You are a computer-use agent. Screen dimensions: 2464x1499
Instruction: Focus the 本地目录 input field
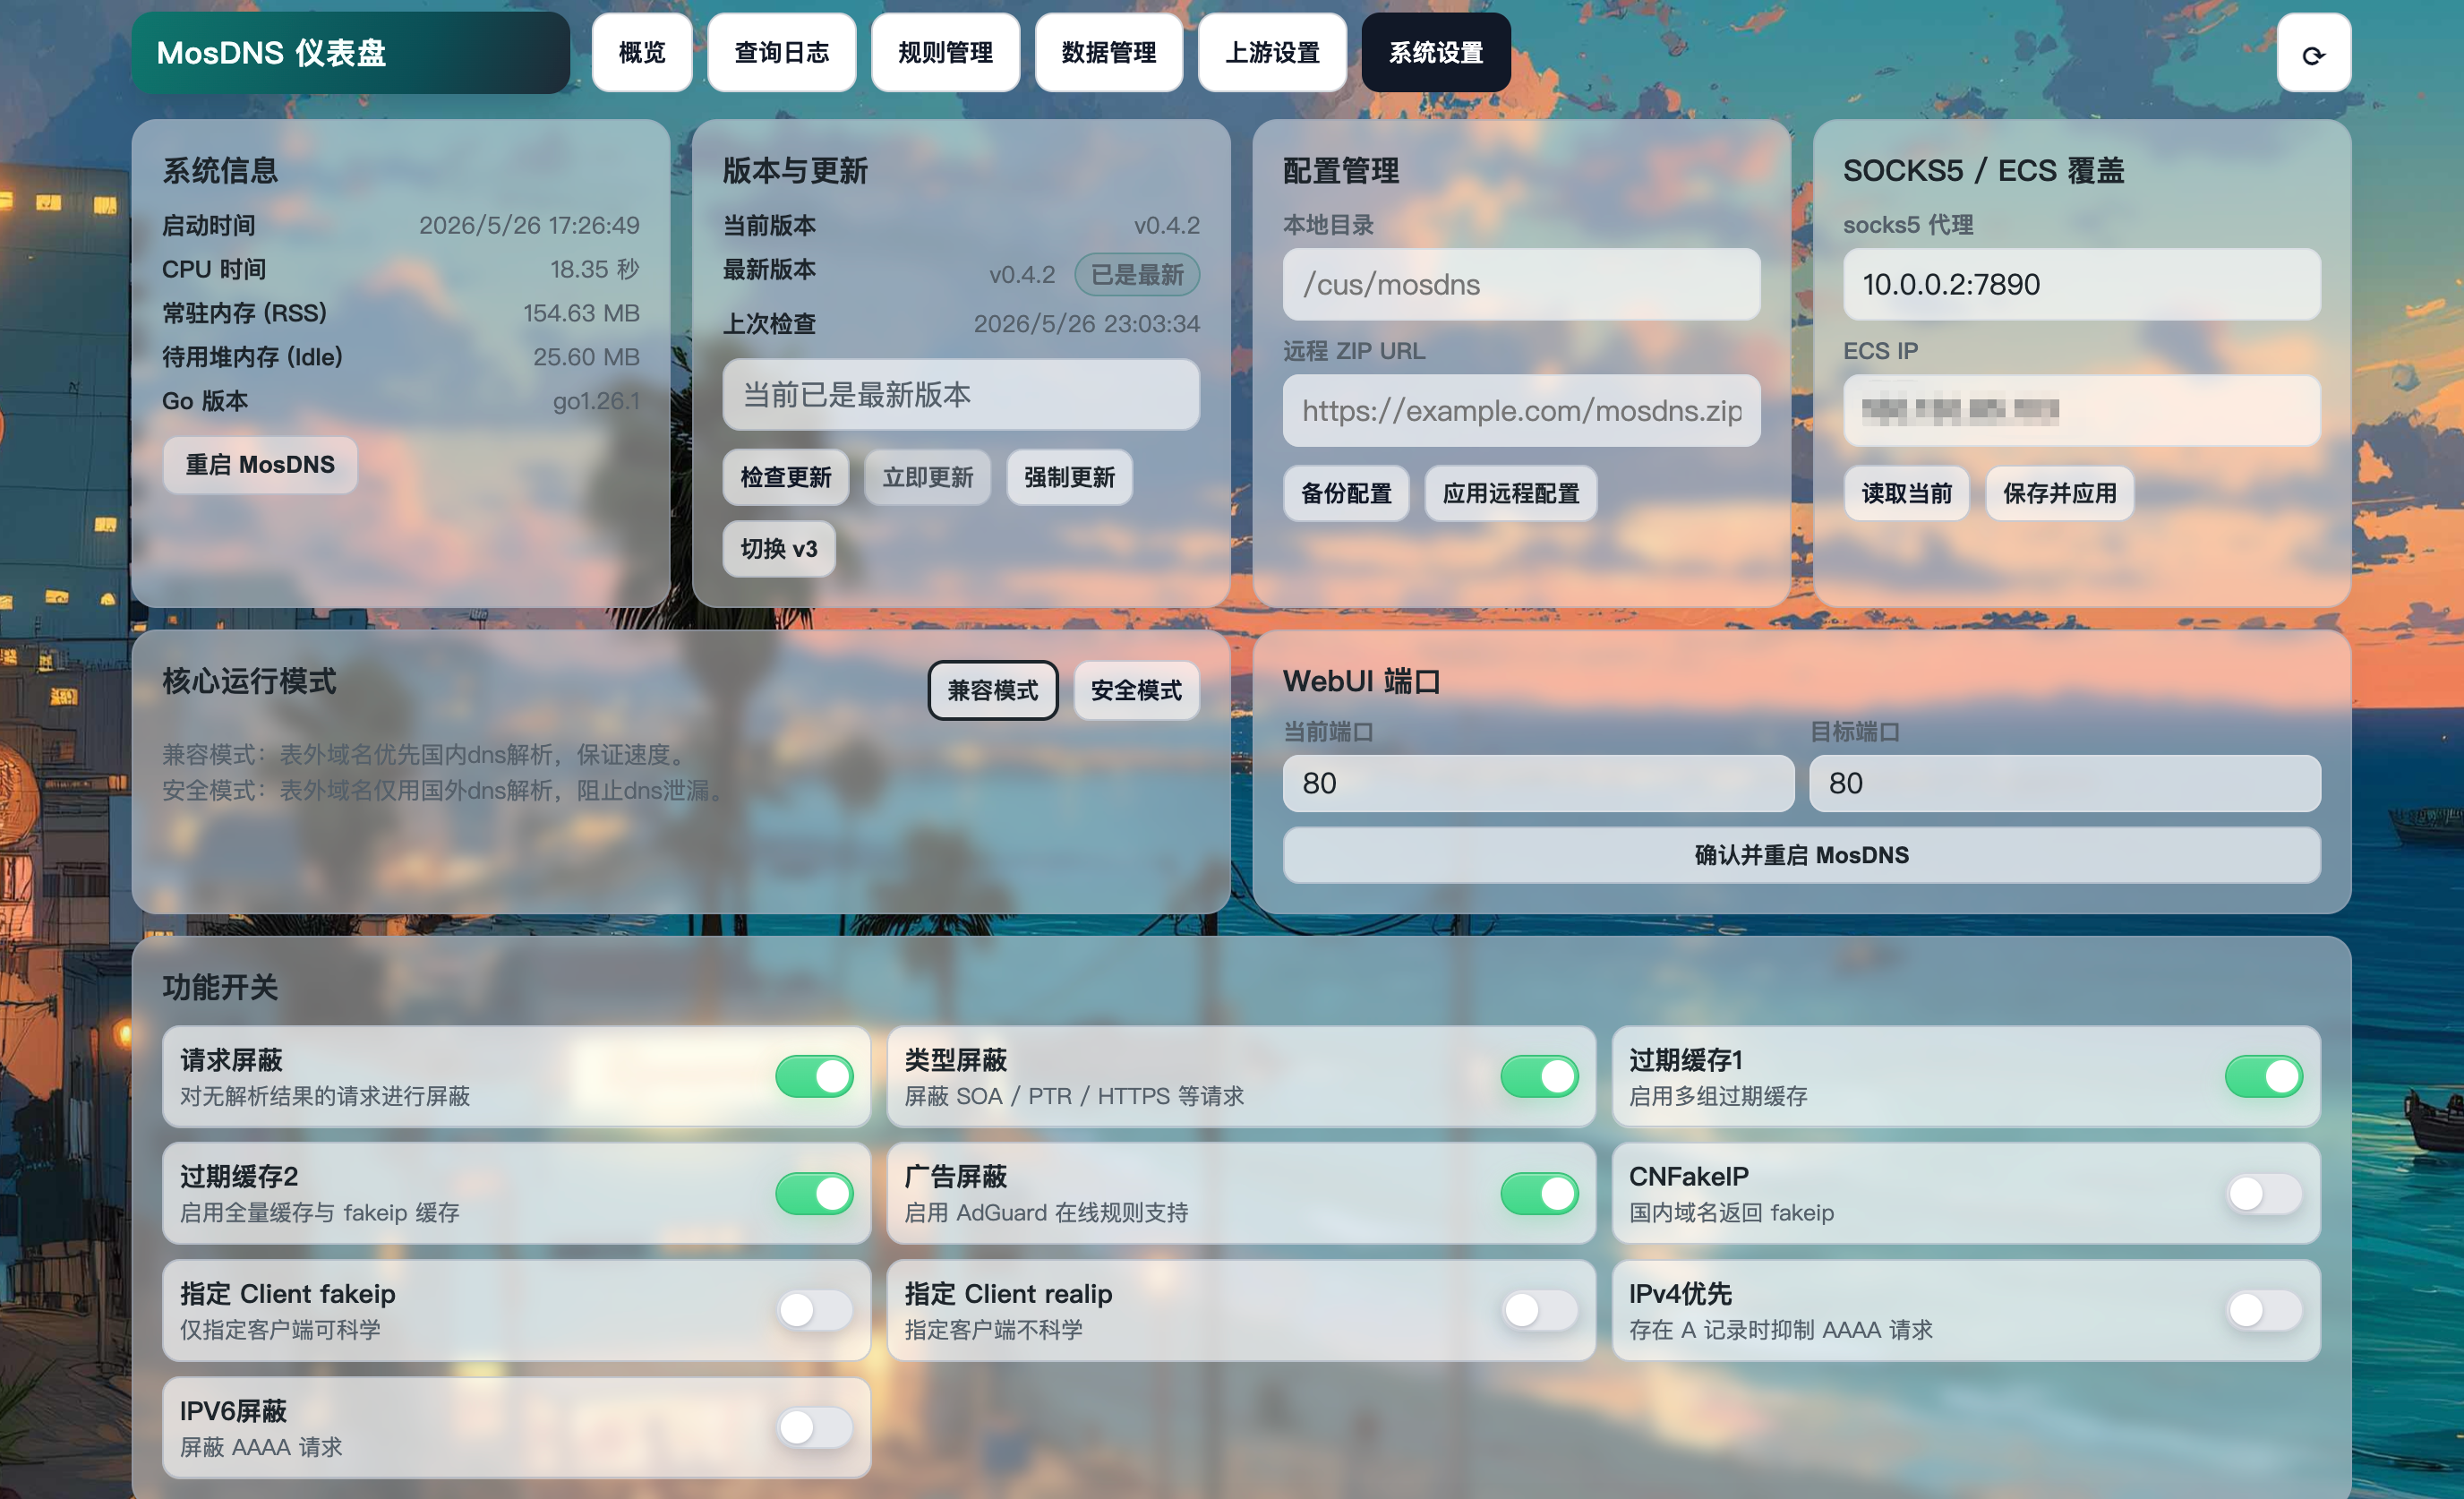tap(1521, 285)
